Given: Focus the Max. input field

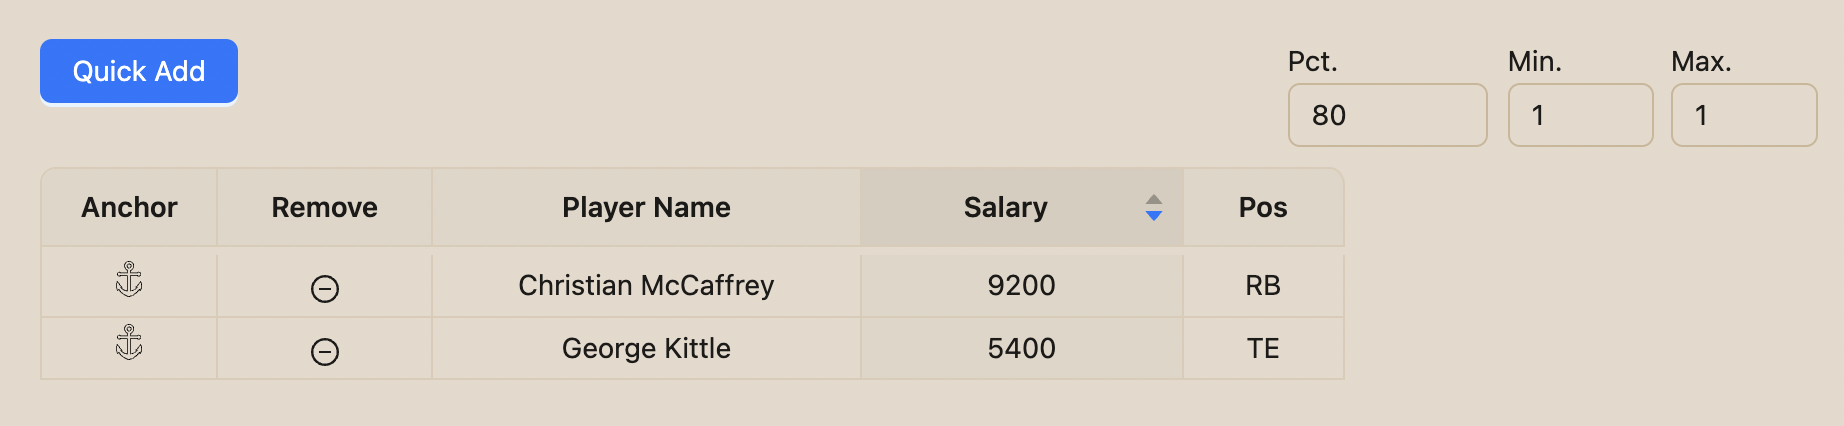Looking at the screenshot, I should pyautogui.click(x=1744, y=115).
